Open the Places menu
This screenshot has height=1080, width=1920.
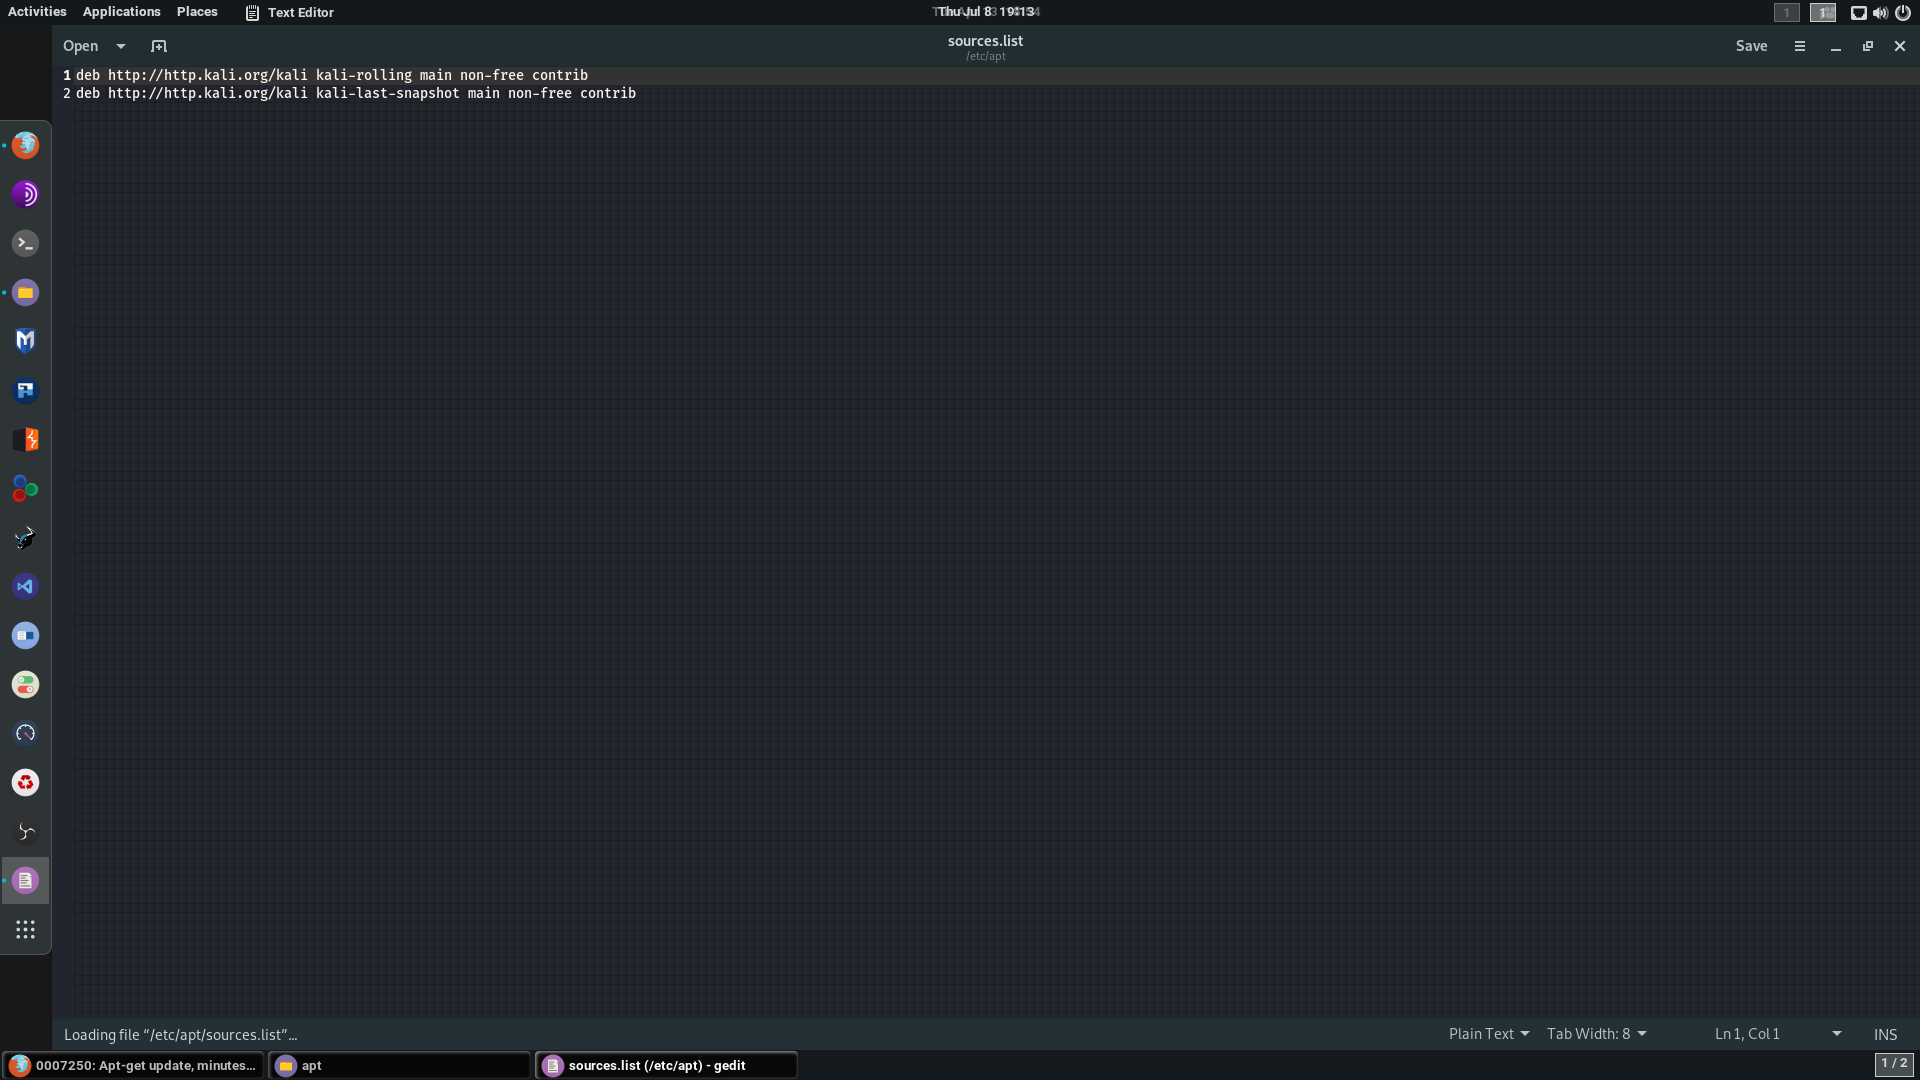(197, 12)
